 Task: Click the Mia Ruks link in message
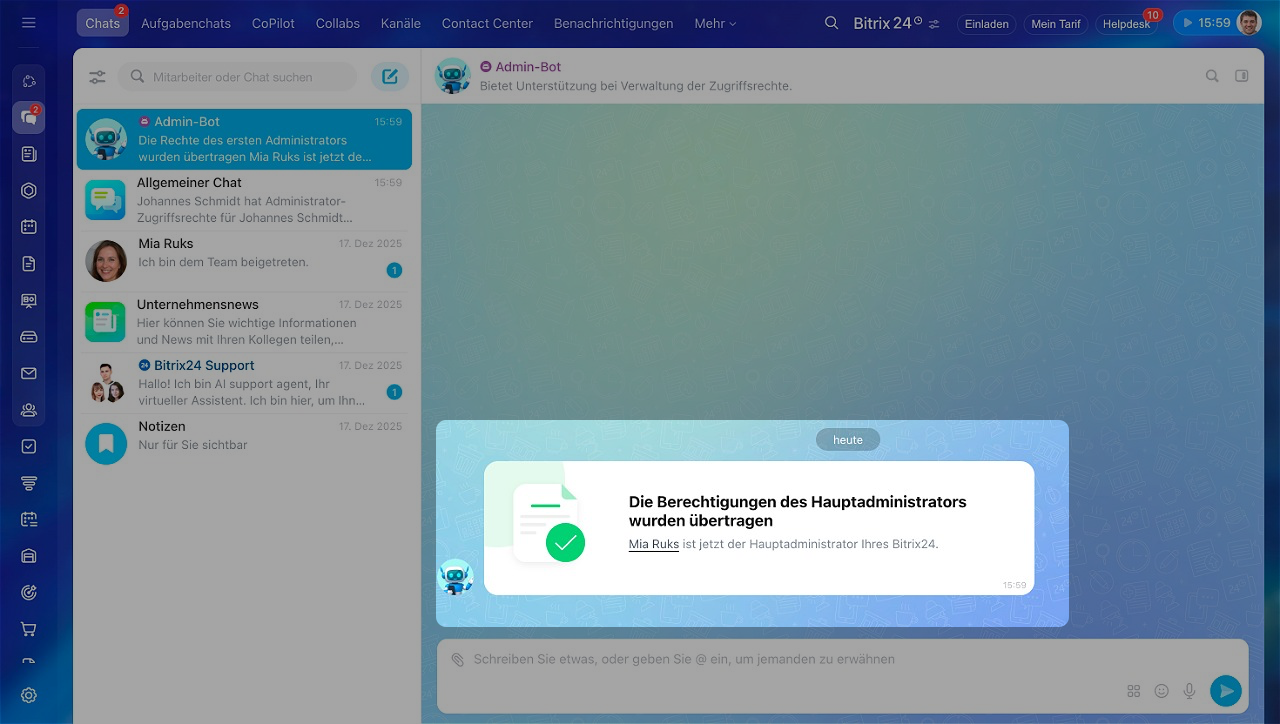pos(654,544)
